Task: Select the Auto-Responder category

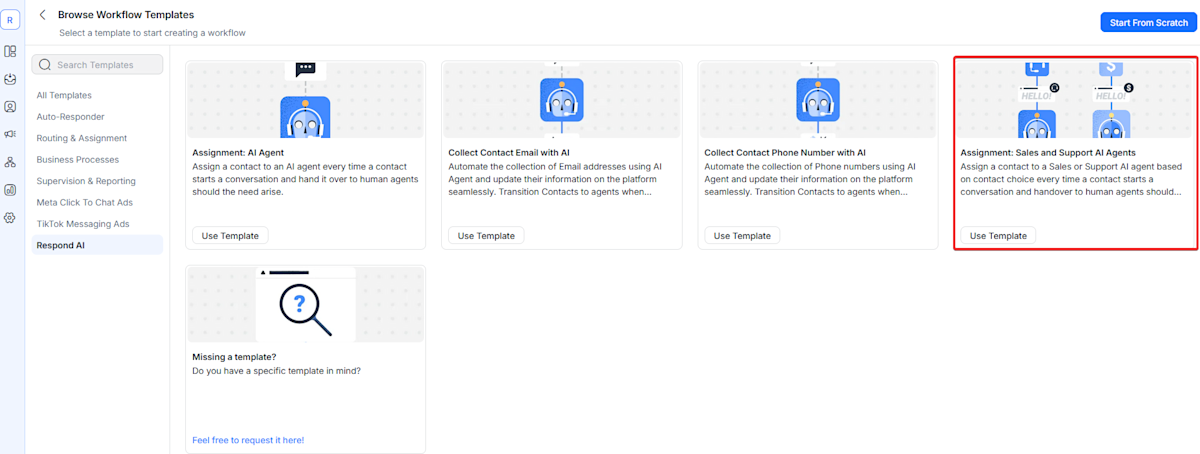Action: pyautogui.click(x=68, y=117)
